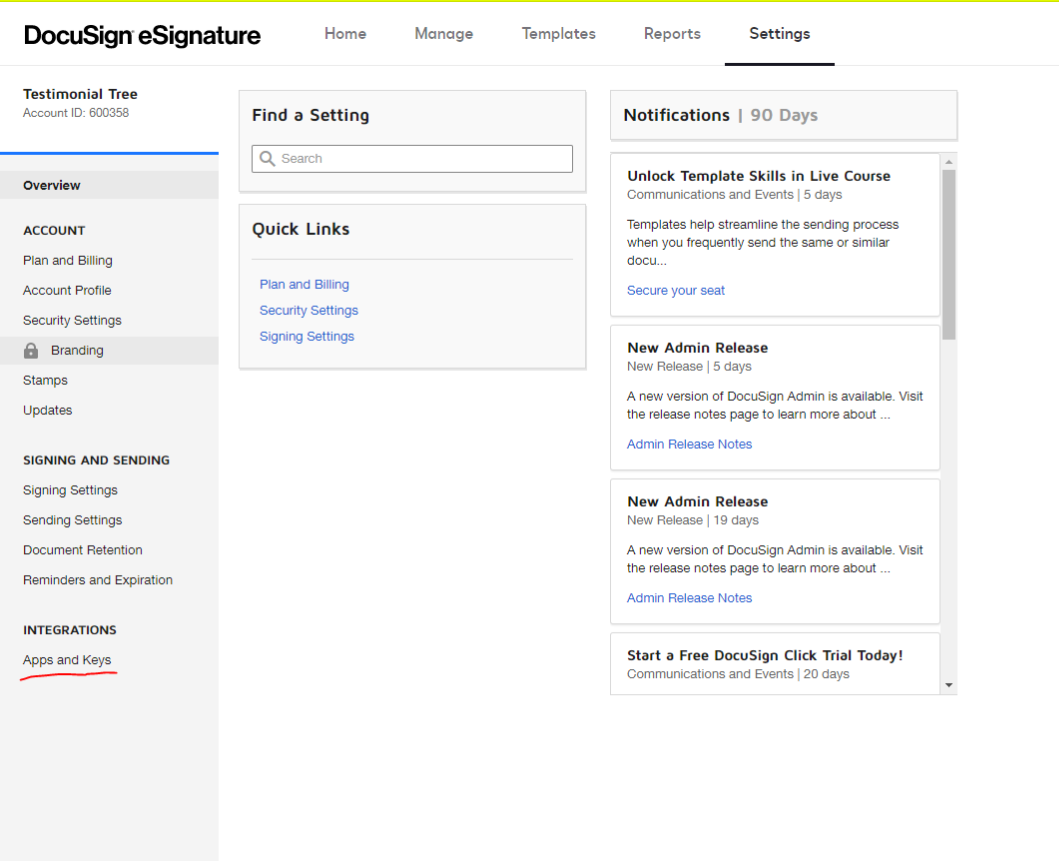The height and width of the screenshot is (861, 1059).
Task: Click Start a Free DocuSign Click Trial title
Action: tap(765, 656)
